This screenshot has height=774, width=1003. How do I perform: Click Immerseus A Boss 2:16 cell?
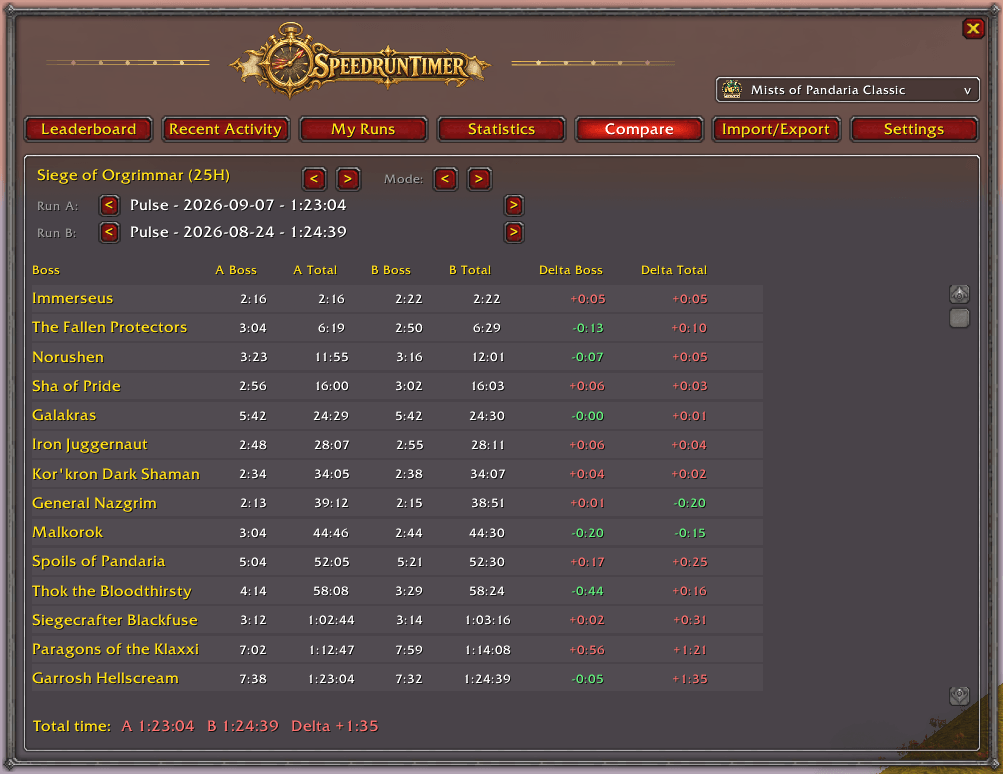253,299
